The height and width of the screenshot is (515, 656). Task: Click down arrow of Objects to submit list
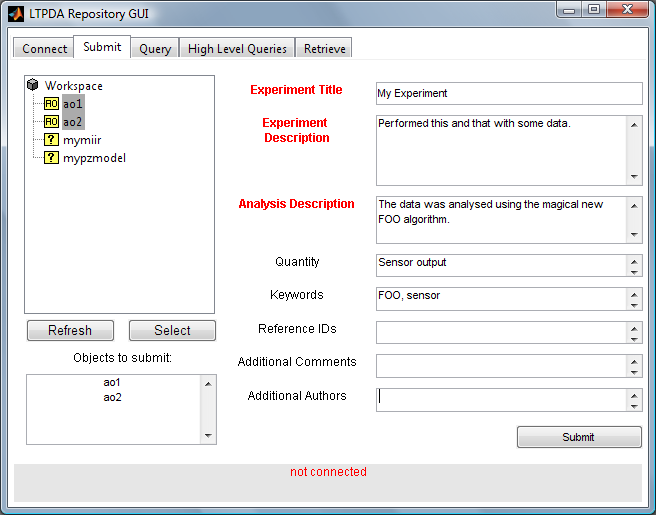pos(208,436)
